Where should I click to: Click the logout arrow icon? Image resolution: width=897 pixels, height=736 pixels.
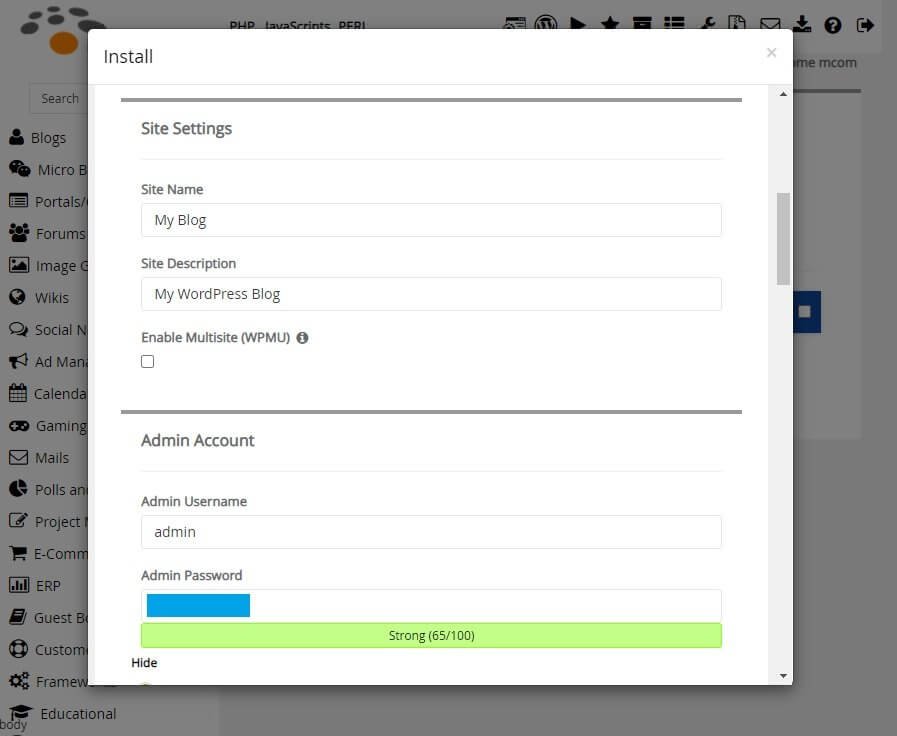(x=865, y=25)
